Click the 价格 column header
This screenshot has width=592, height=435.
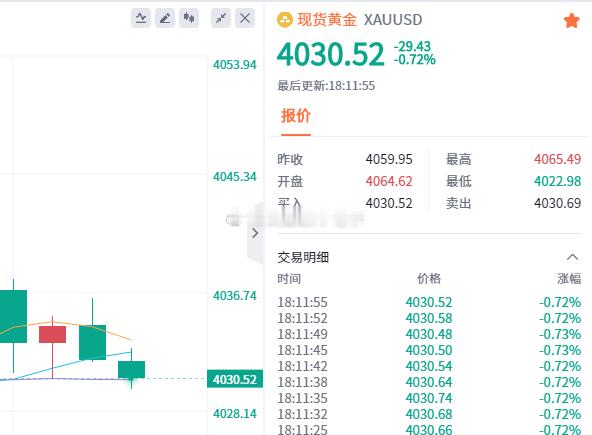(x=429, y=279)
